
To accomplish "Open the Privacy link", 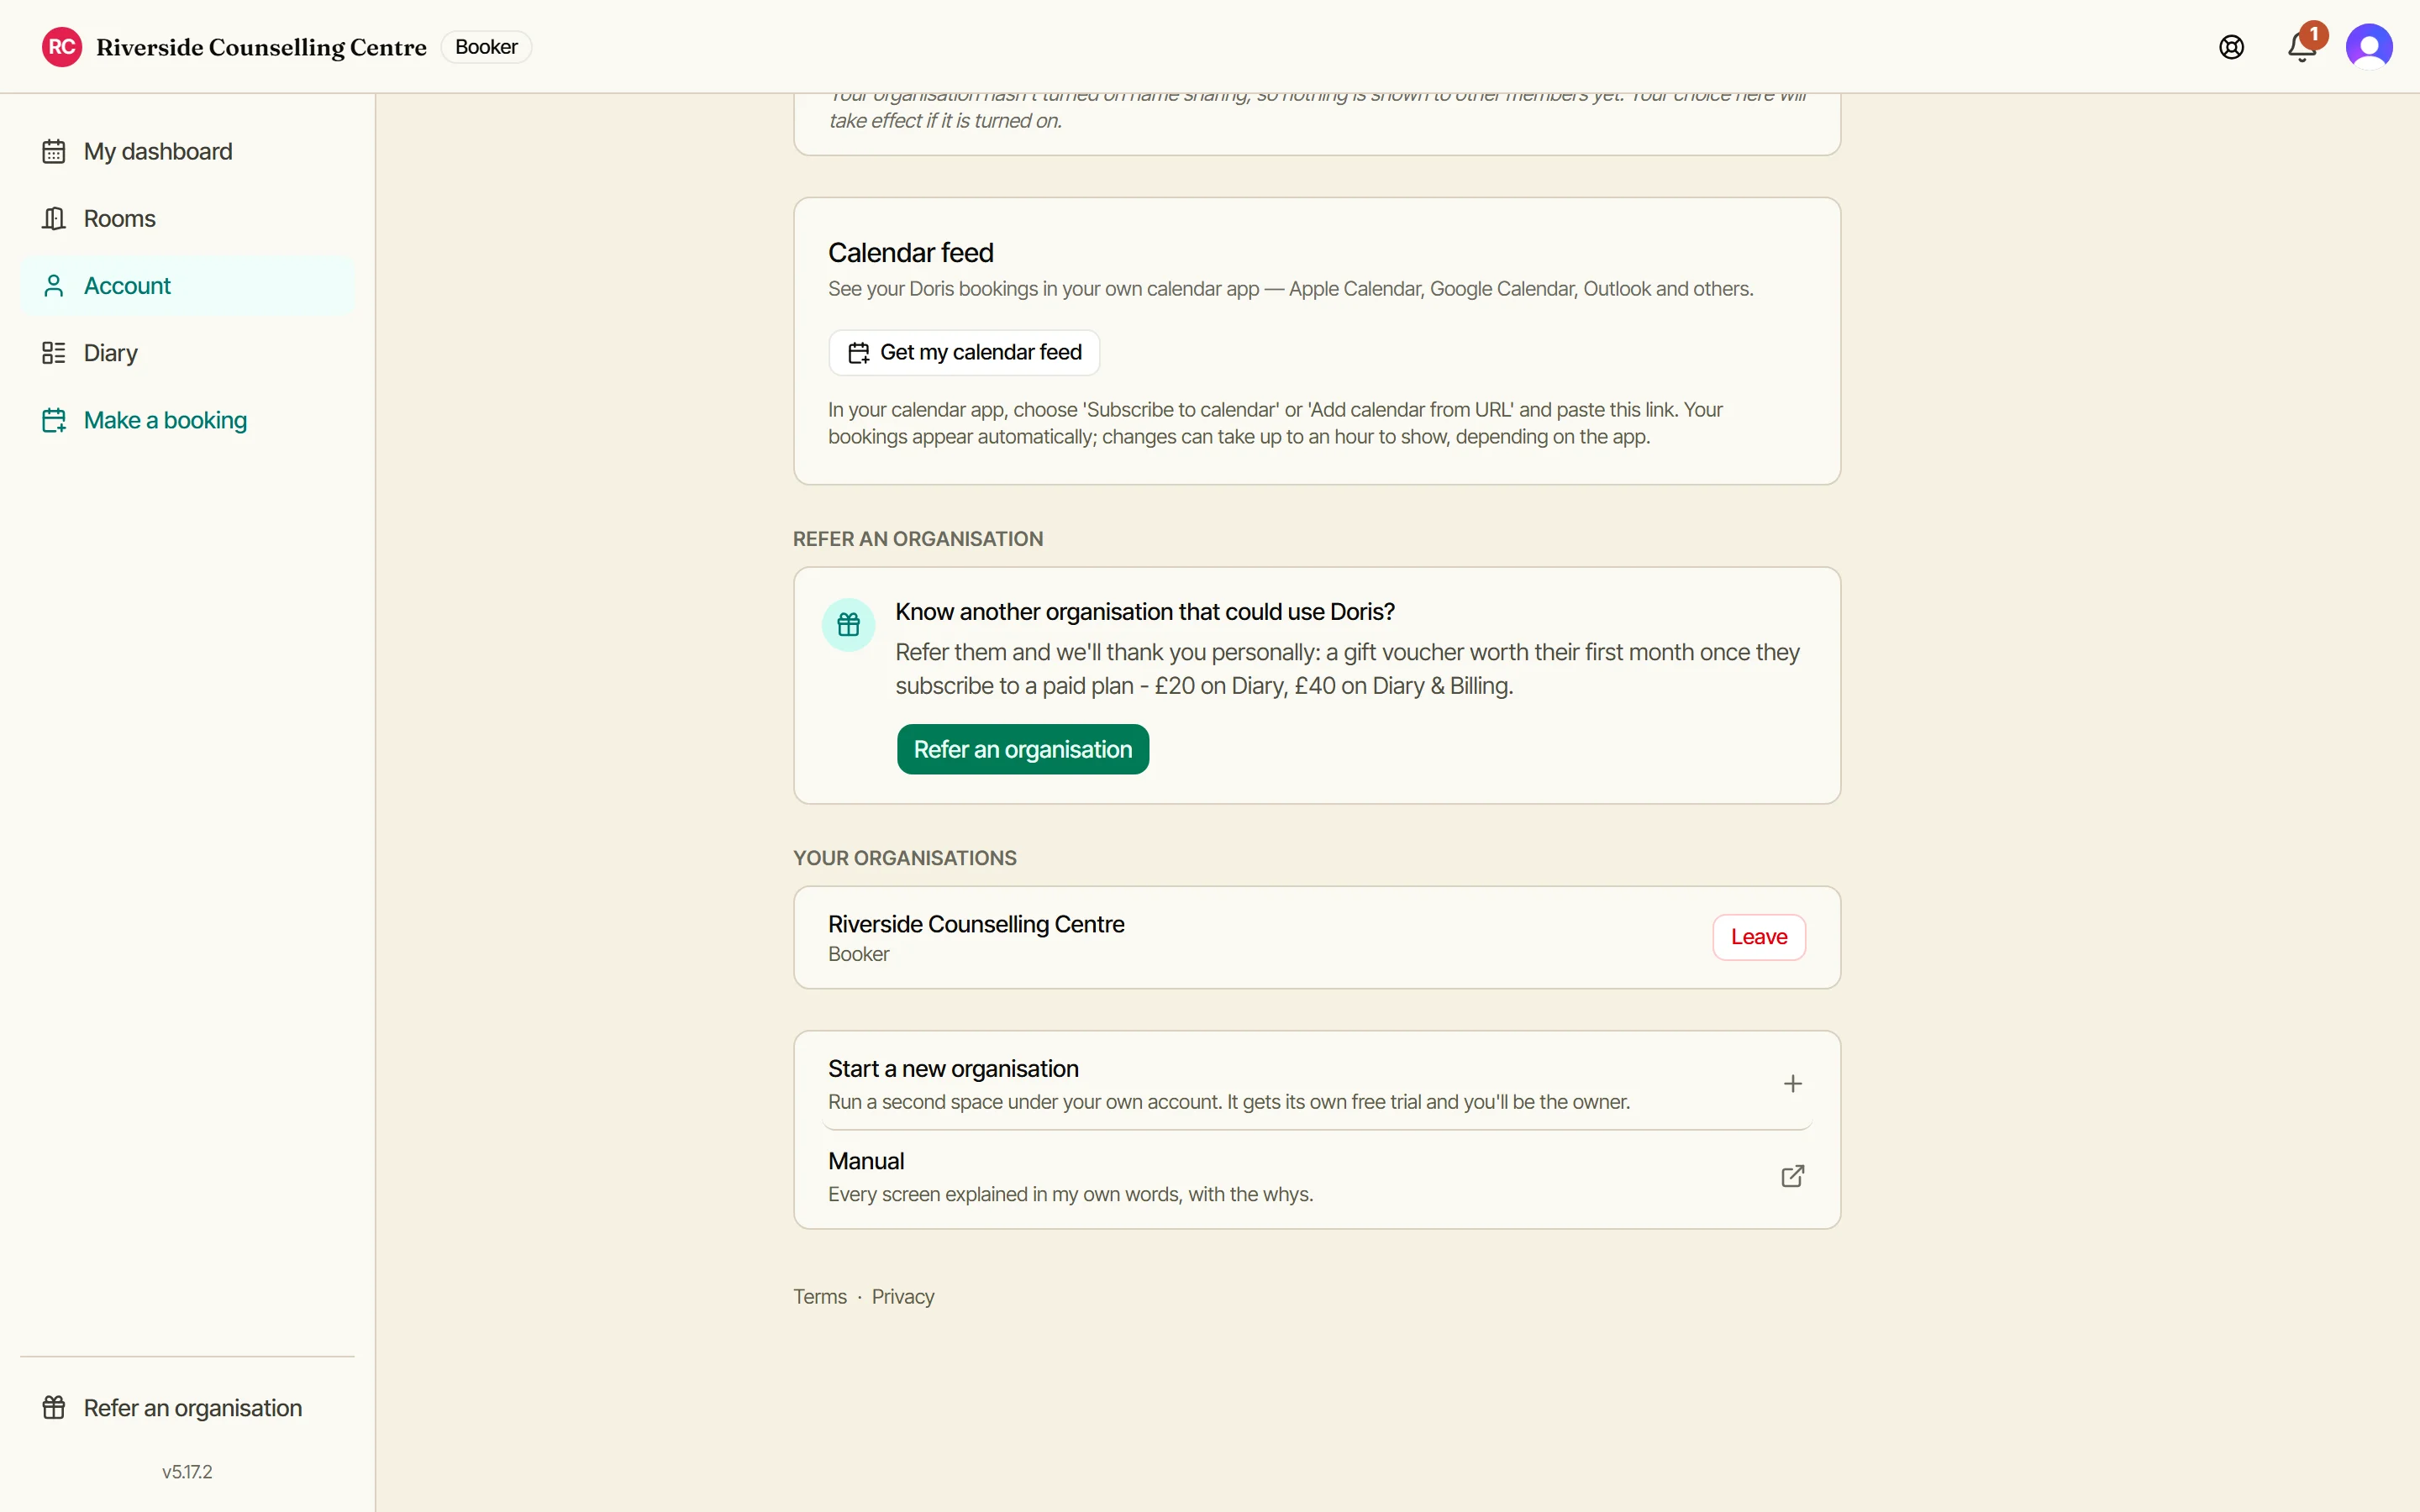I will 903,1297.
